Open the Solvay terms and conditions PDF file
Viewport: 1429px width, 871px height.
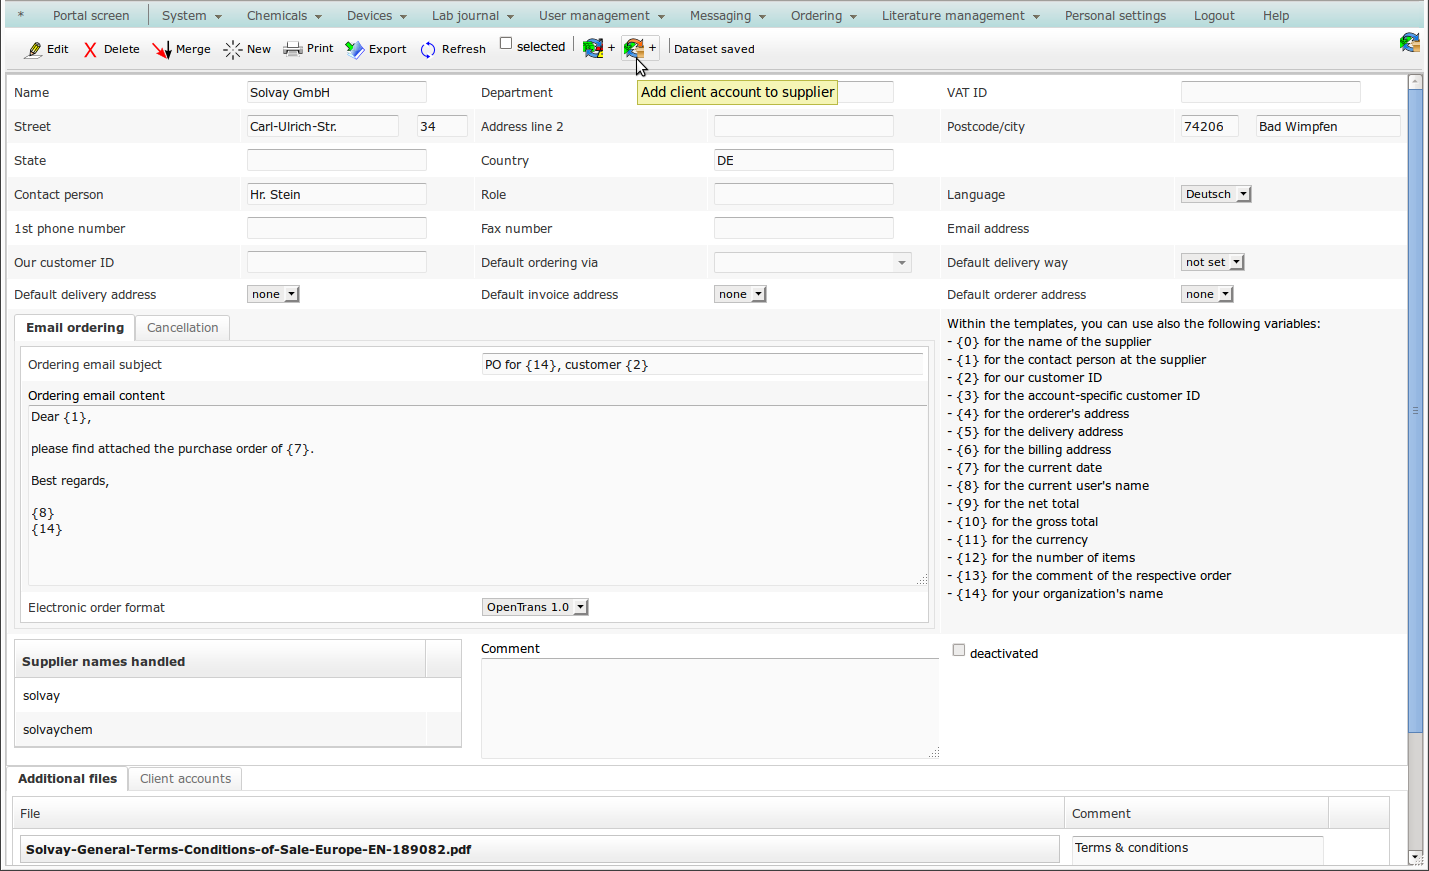point(249,849)
